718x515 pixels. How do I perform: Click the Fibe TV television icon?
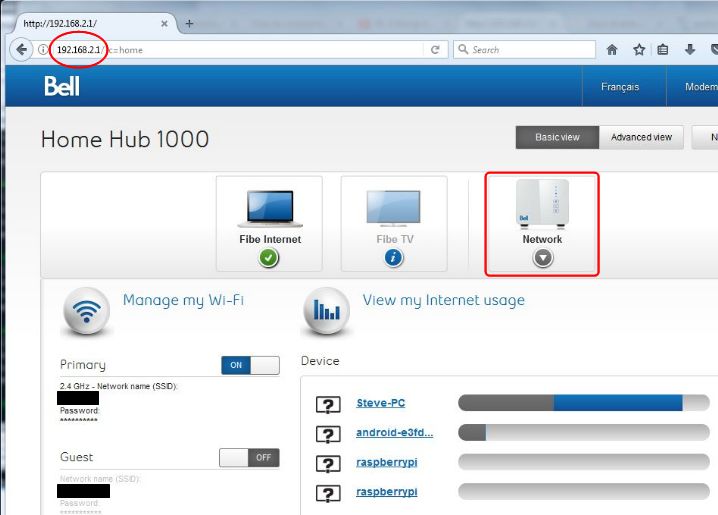(x=393, y=209)
